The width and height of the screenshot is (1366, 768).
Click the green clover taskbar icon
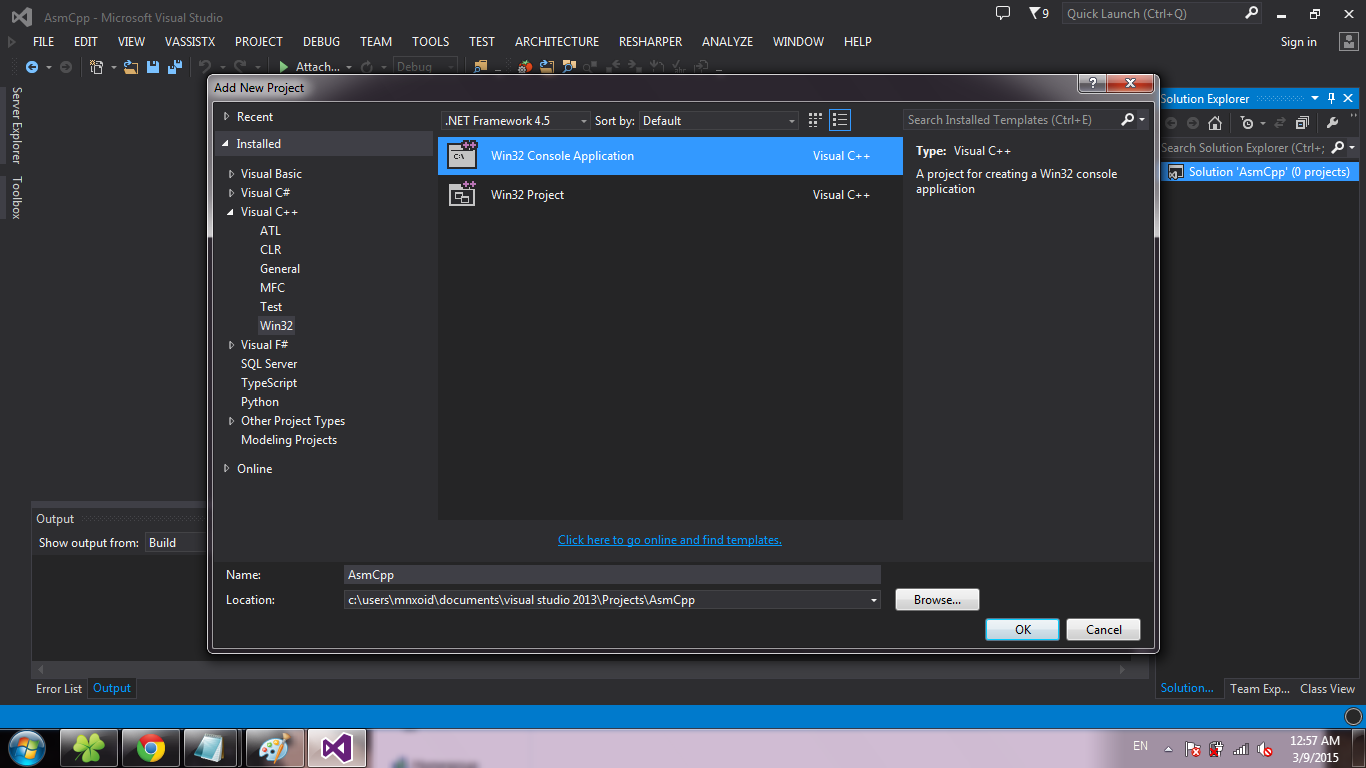(90, 748)
